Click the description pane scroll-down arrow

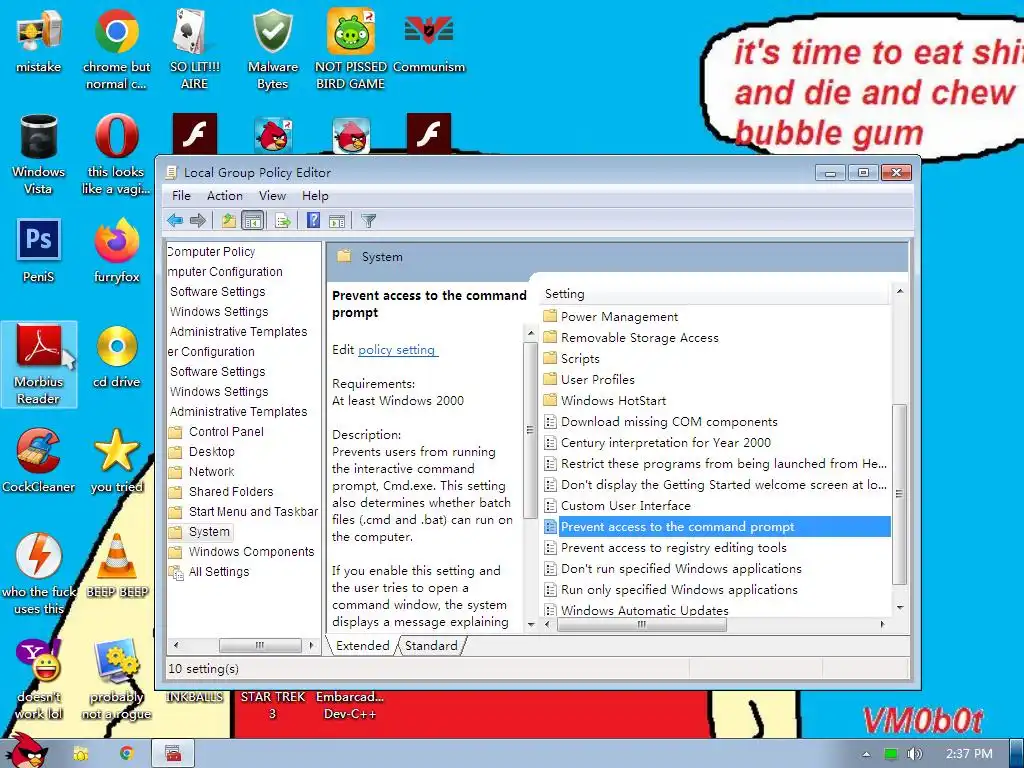coord(531,624)
